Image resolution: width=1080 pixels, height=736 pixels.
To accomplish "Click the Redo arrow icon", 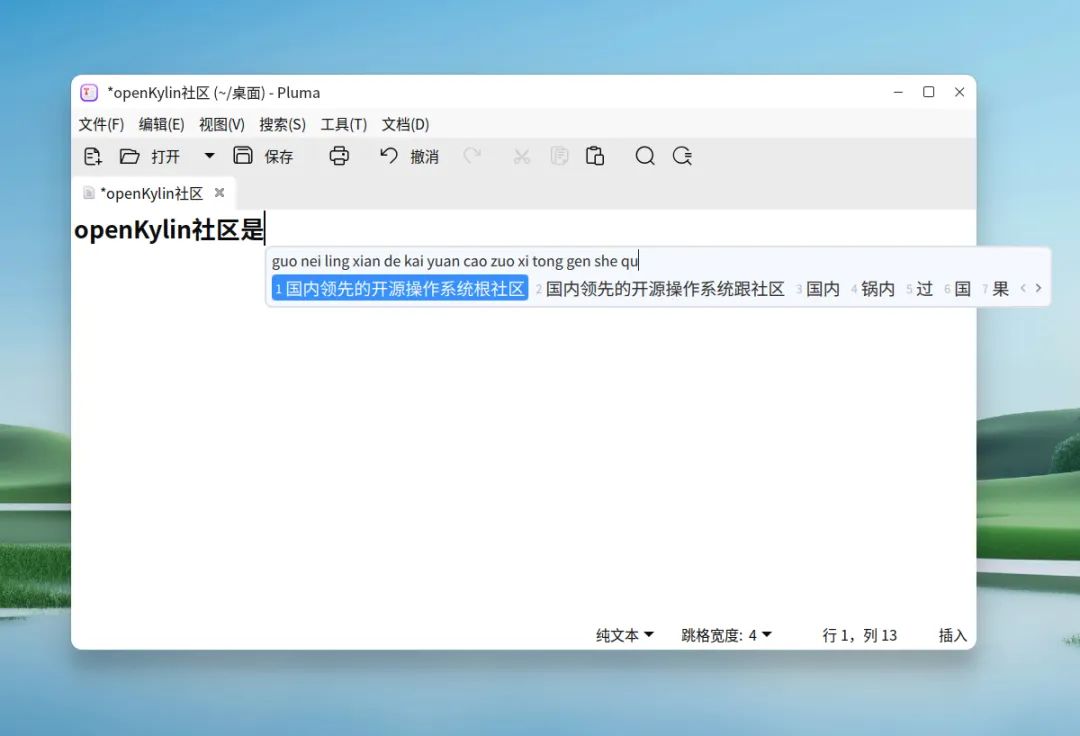I will pos(472,156).
